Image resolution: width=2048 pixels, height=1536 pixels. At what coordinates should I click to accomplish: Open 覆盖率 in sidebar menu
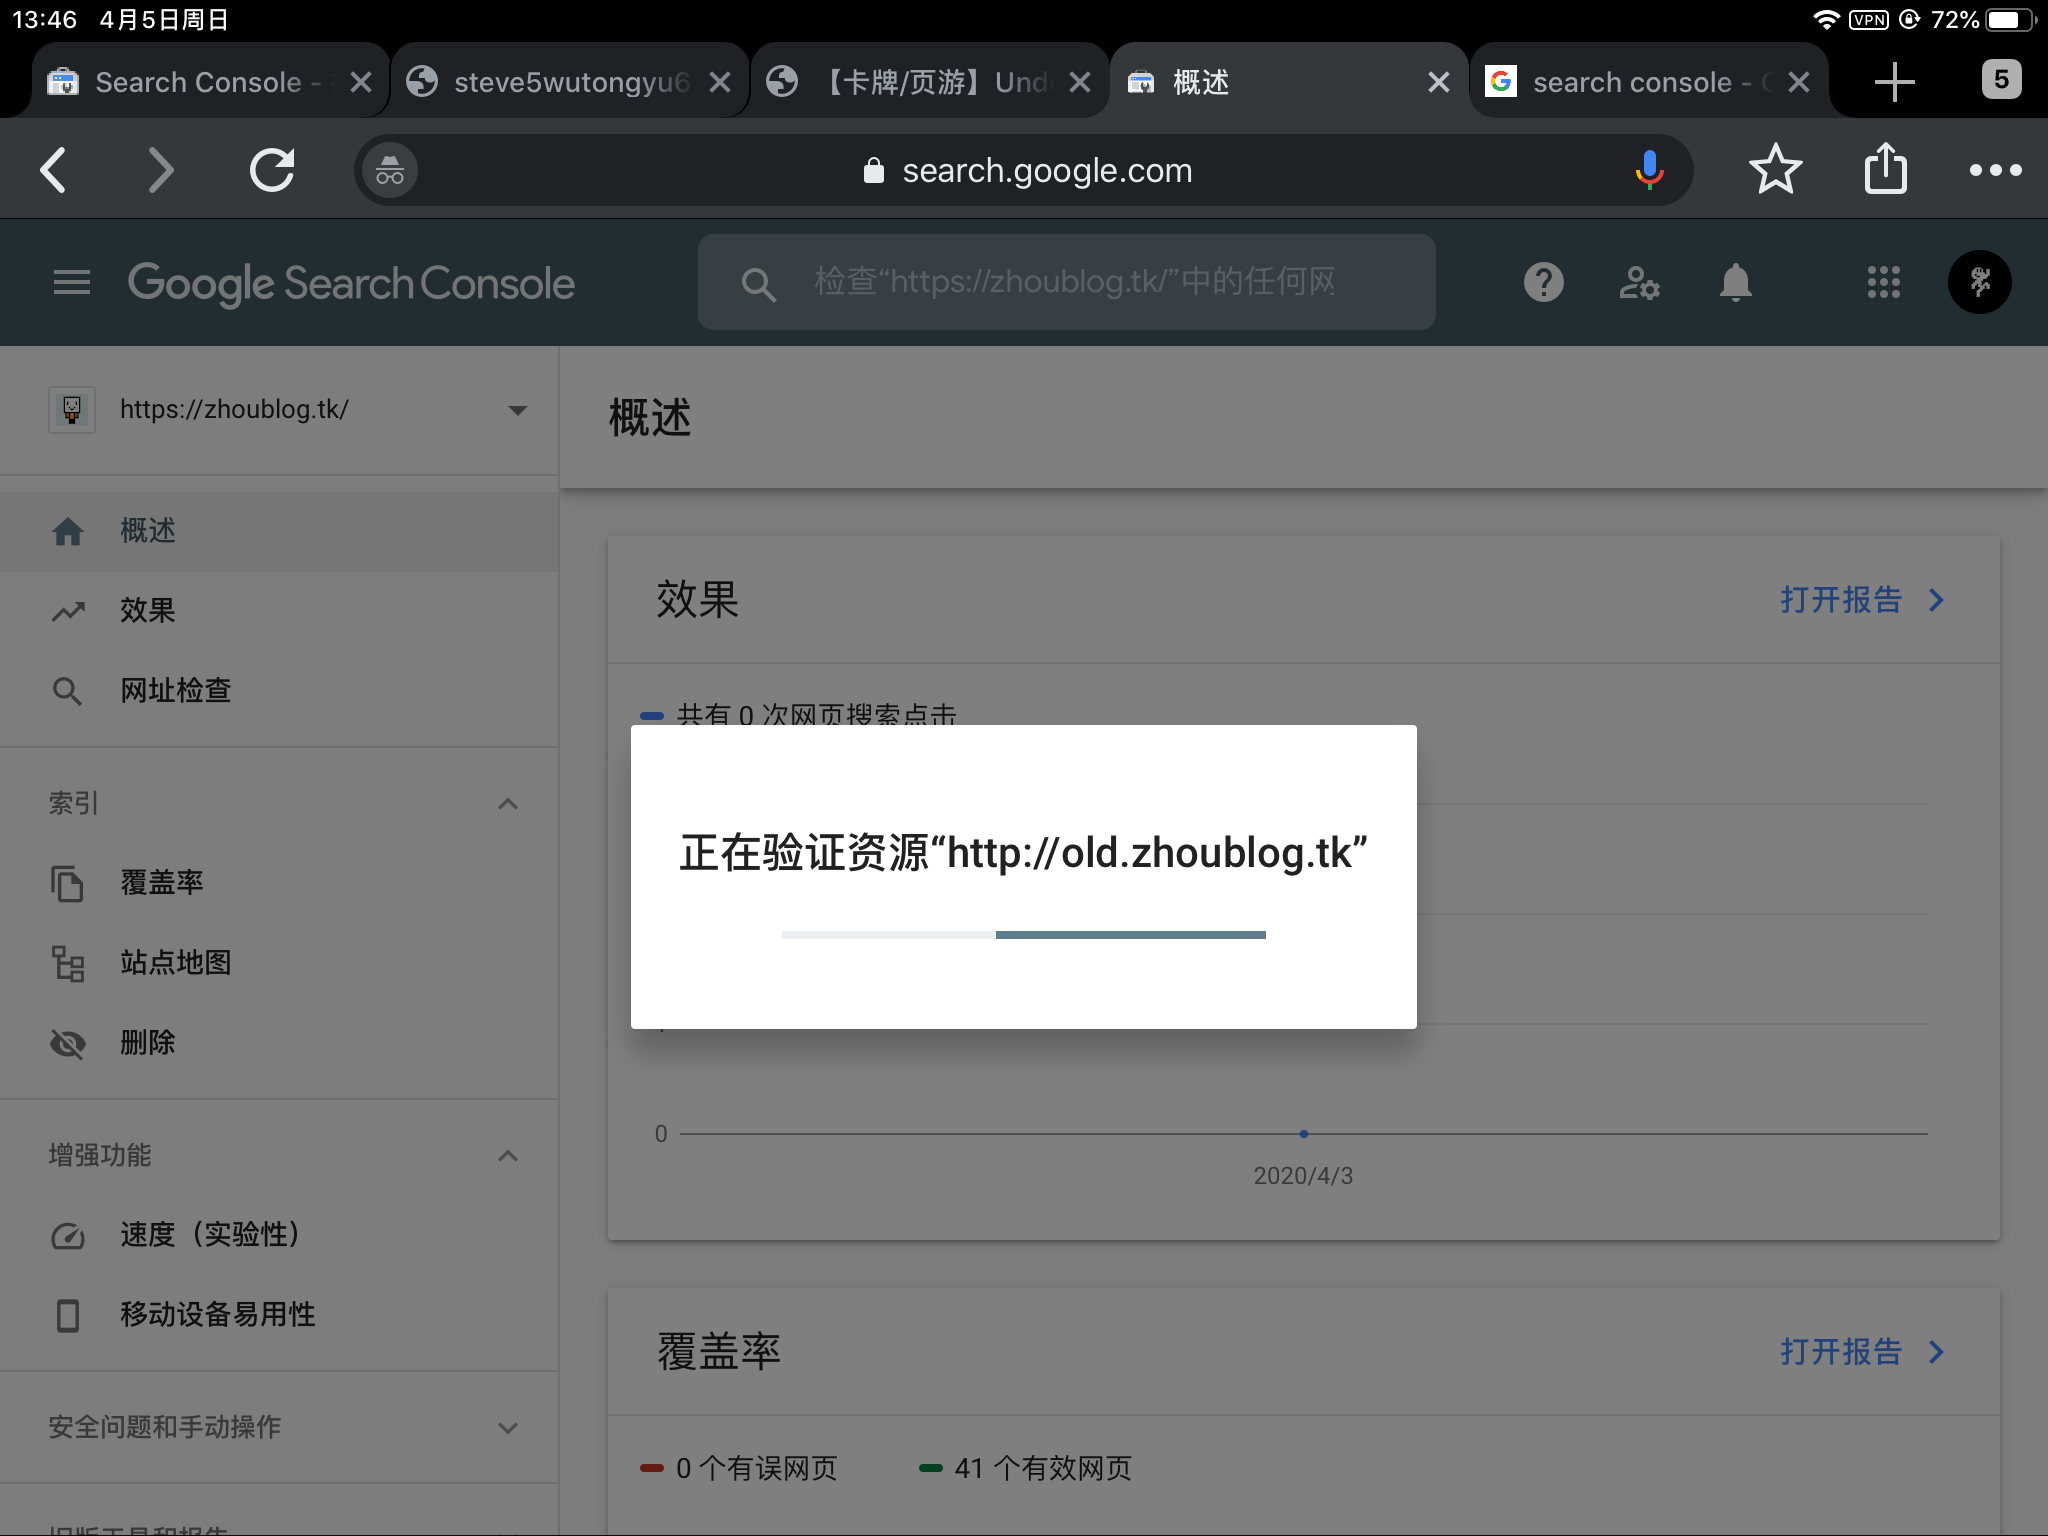162,883
